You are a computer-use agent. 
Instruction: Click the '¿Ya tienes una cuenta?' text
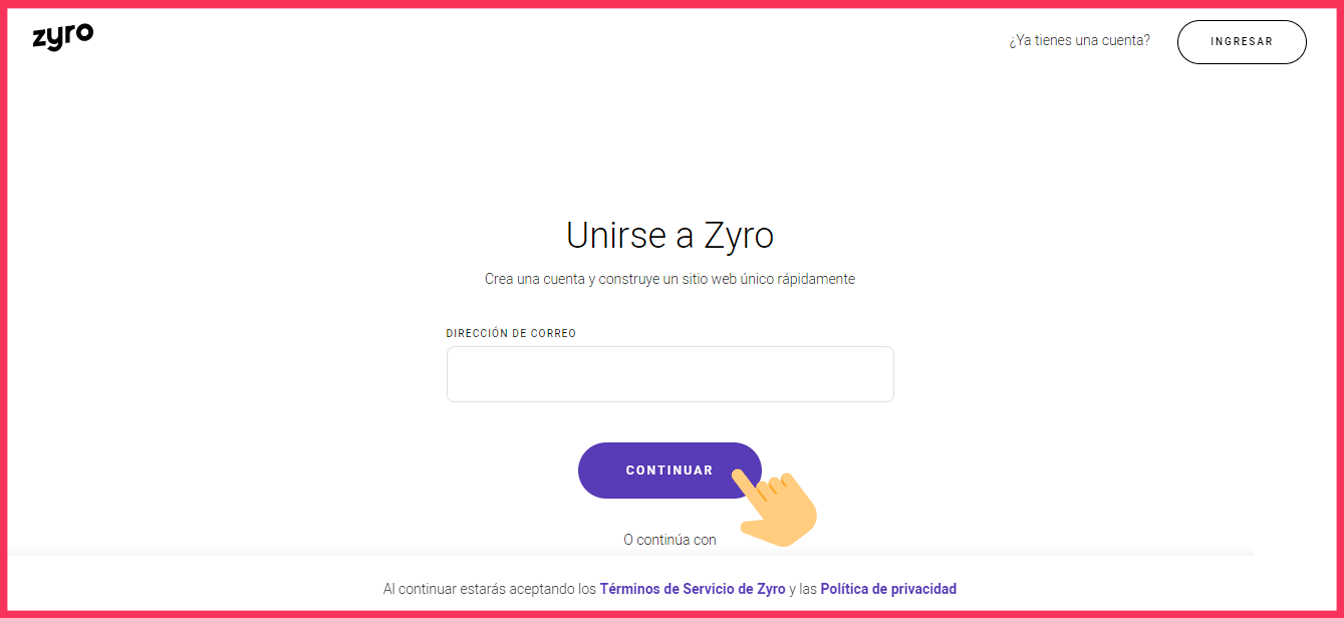pyautogui.click(x=1079, y=41)
